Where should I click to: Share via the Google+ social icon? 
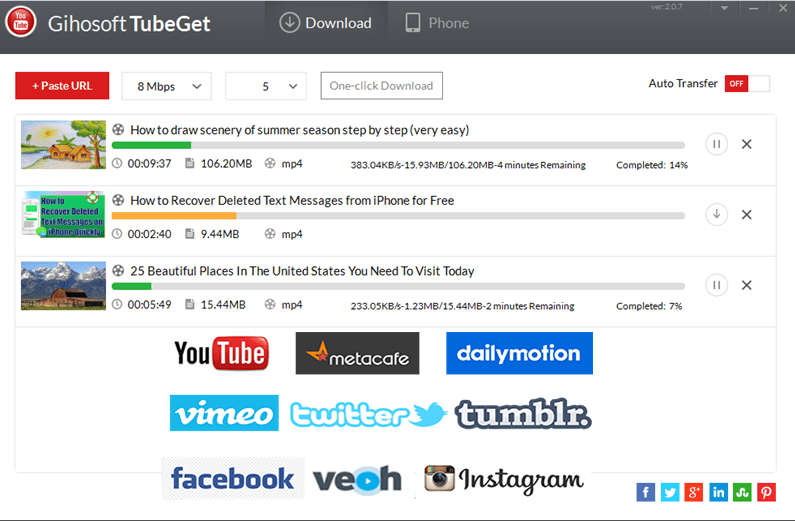[x=694, y=492]
